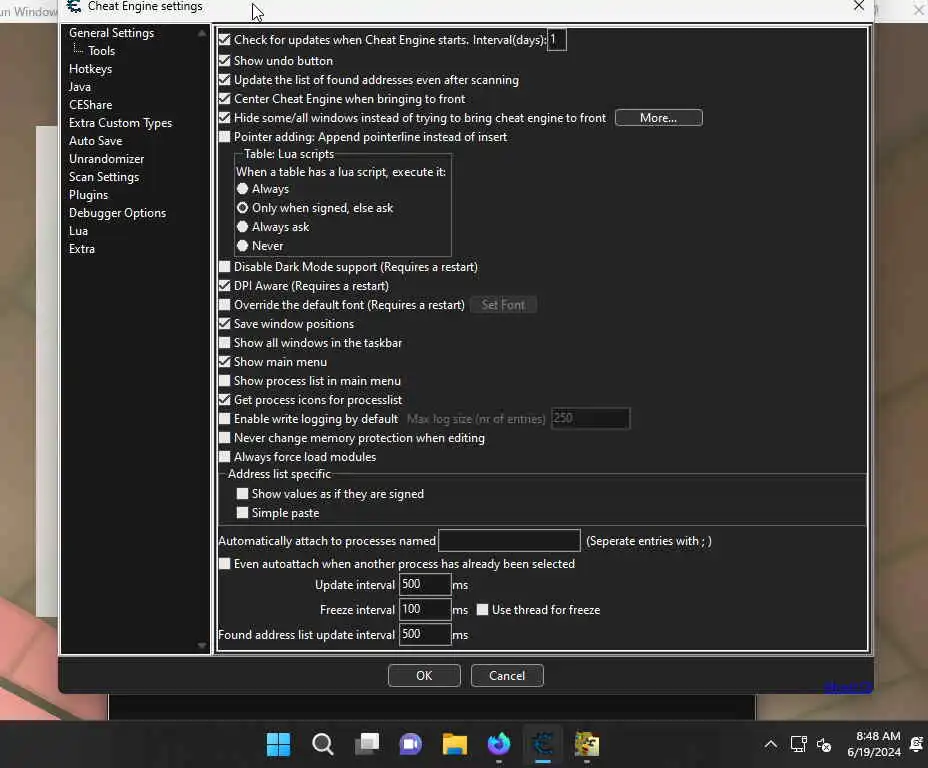Open the network status tray icon
The width and height of the screenshot is (928, 768).
coord(798,744)
